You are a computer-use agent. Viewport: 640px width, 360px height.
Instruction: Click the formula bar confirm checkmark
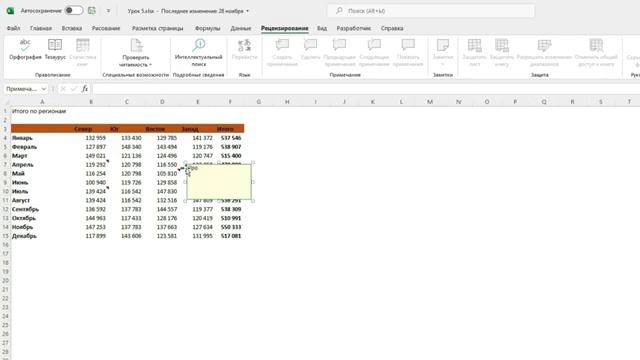coord(73,89)
